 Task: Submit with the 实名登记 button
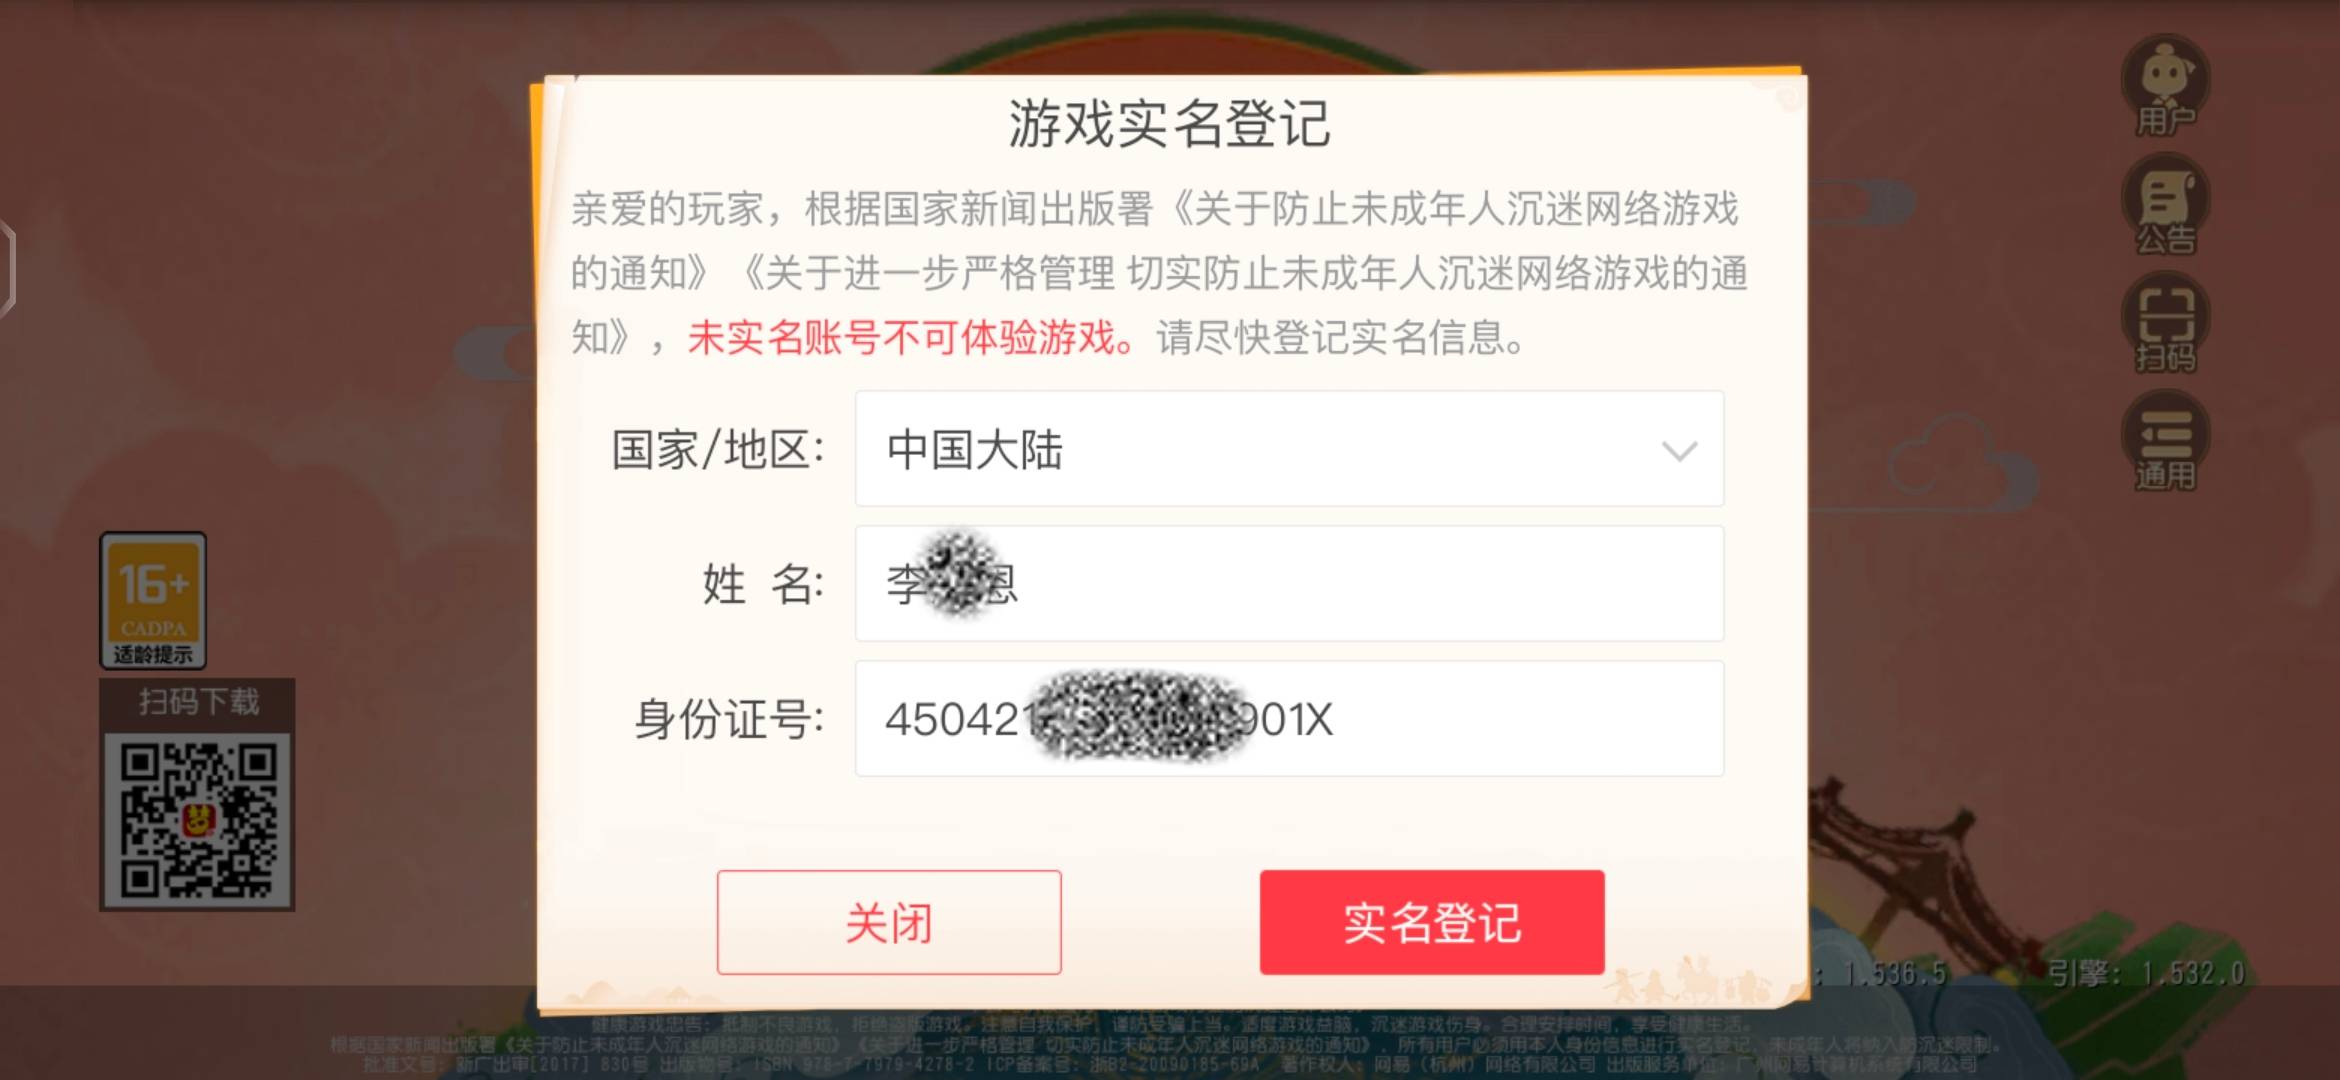(1432, 922)
